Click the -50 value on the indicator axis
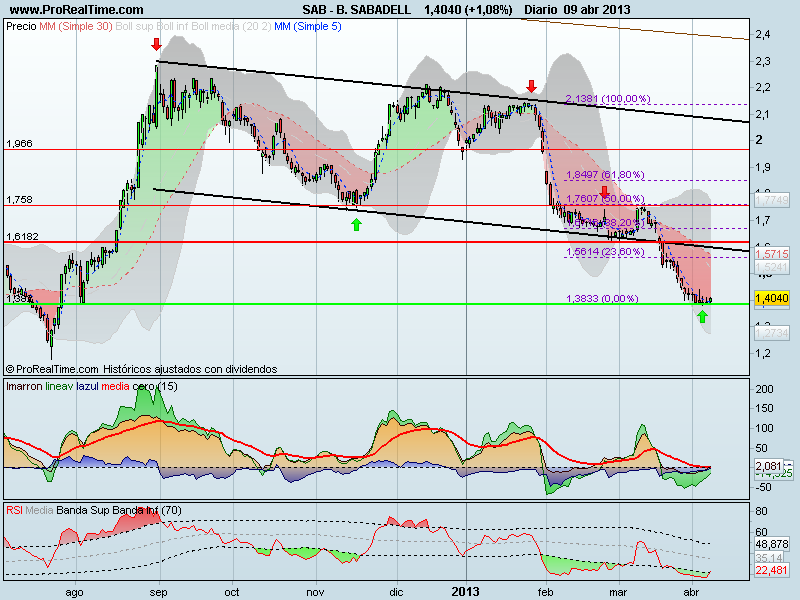This screenshot has width=800, height=600. point(763,487)
